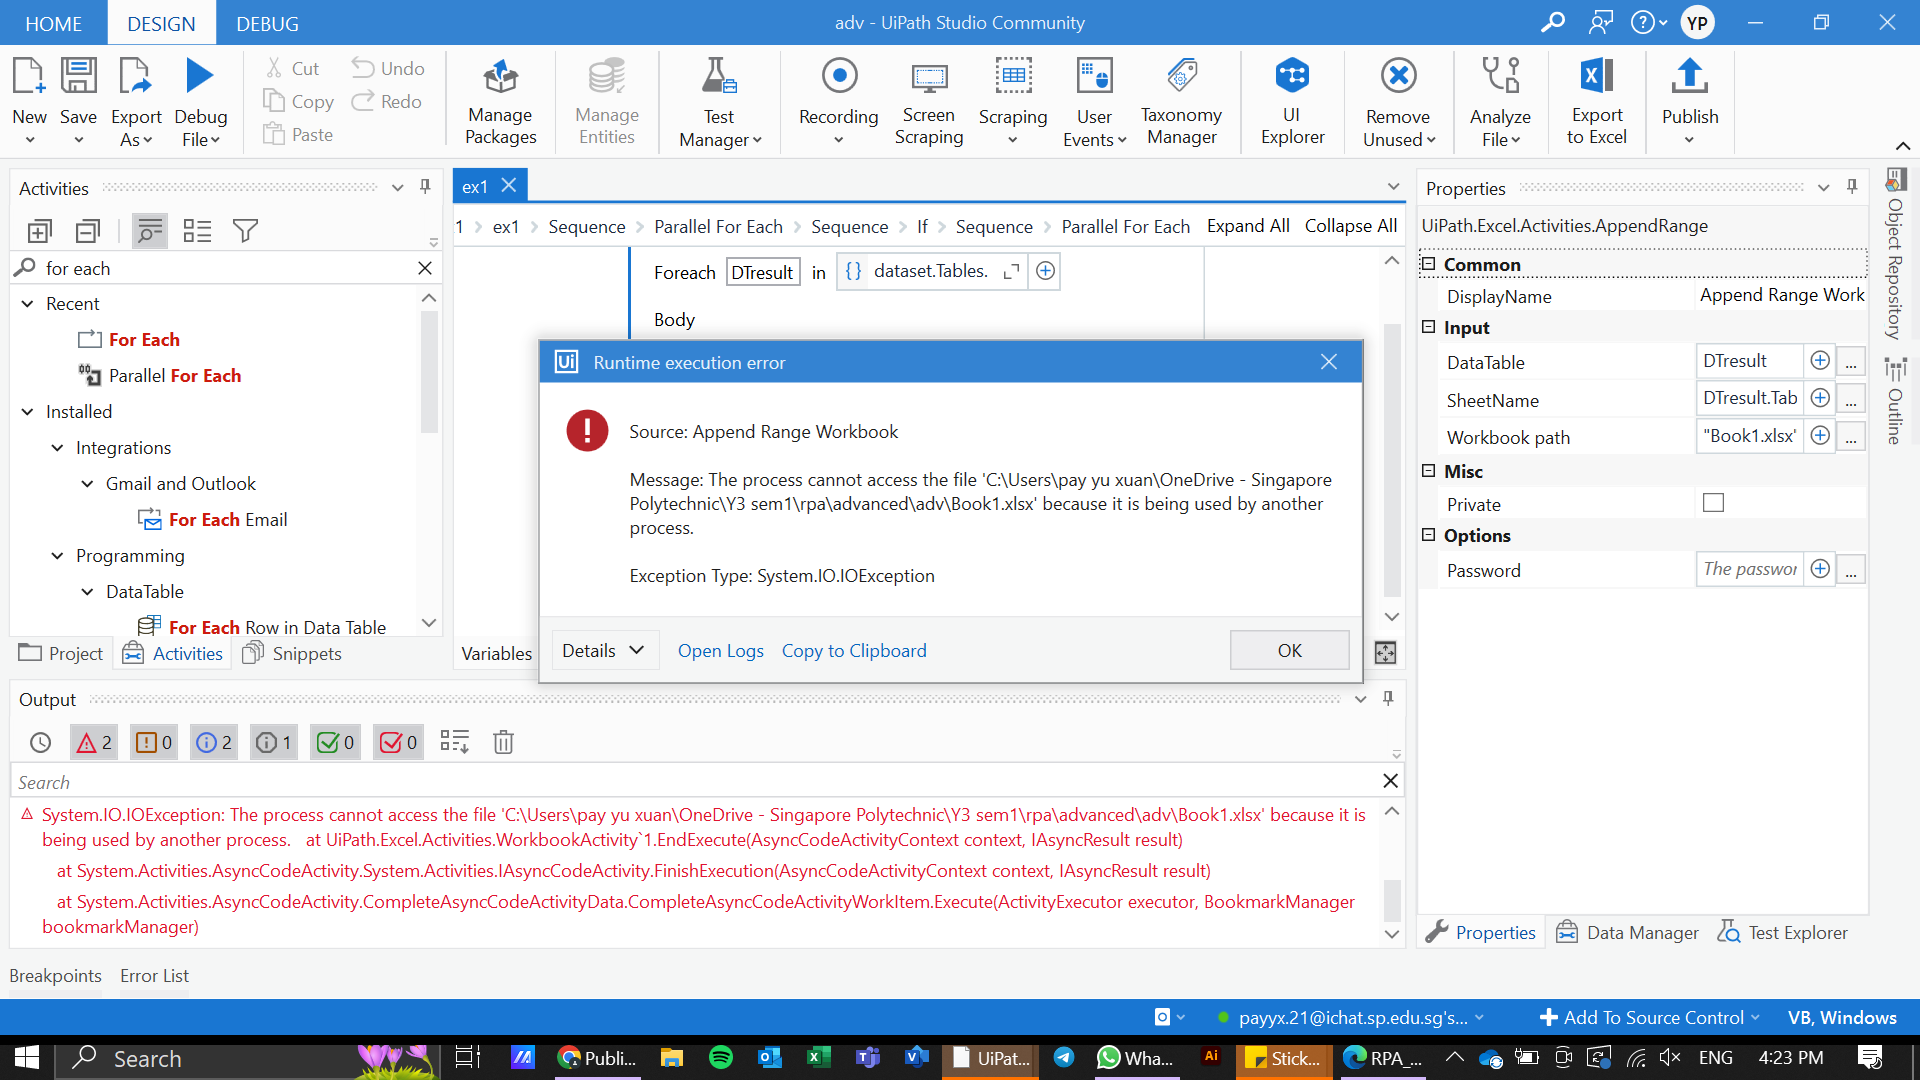Clear all output with trash icon
The width and height of the screenshot is (1920, 1080).
pos(503,742)
